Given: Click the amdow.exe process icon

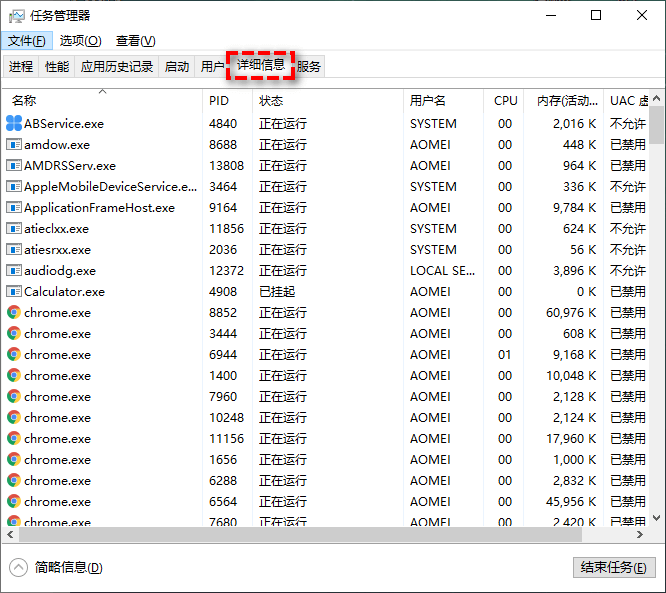Looking at the screenshot, I should 14,145.
